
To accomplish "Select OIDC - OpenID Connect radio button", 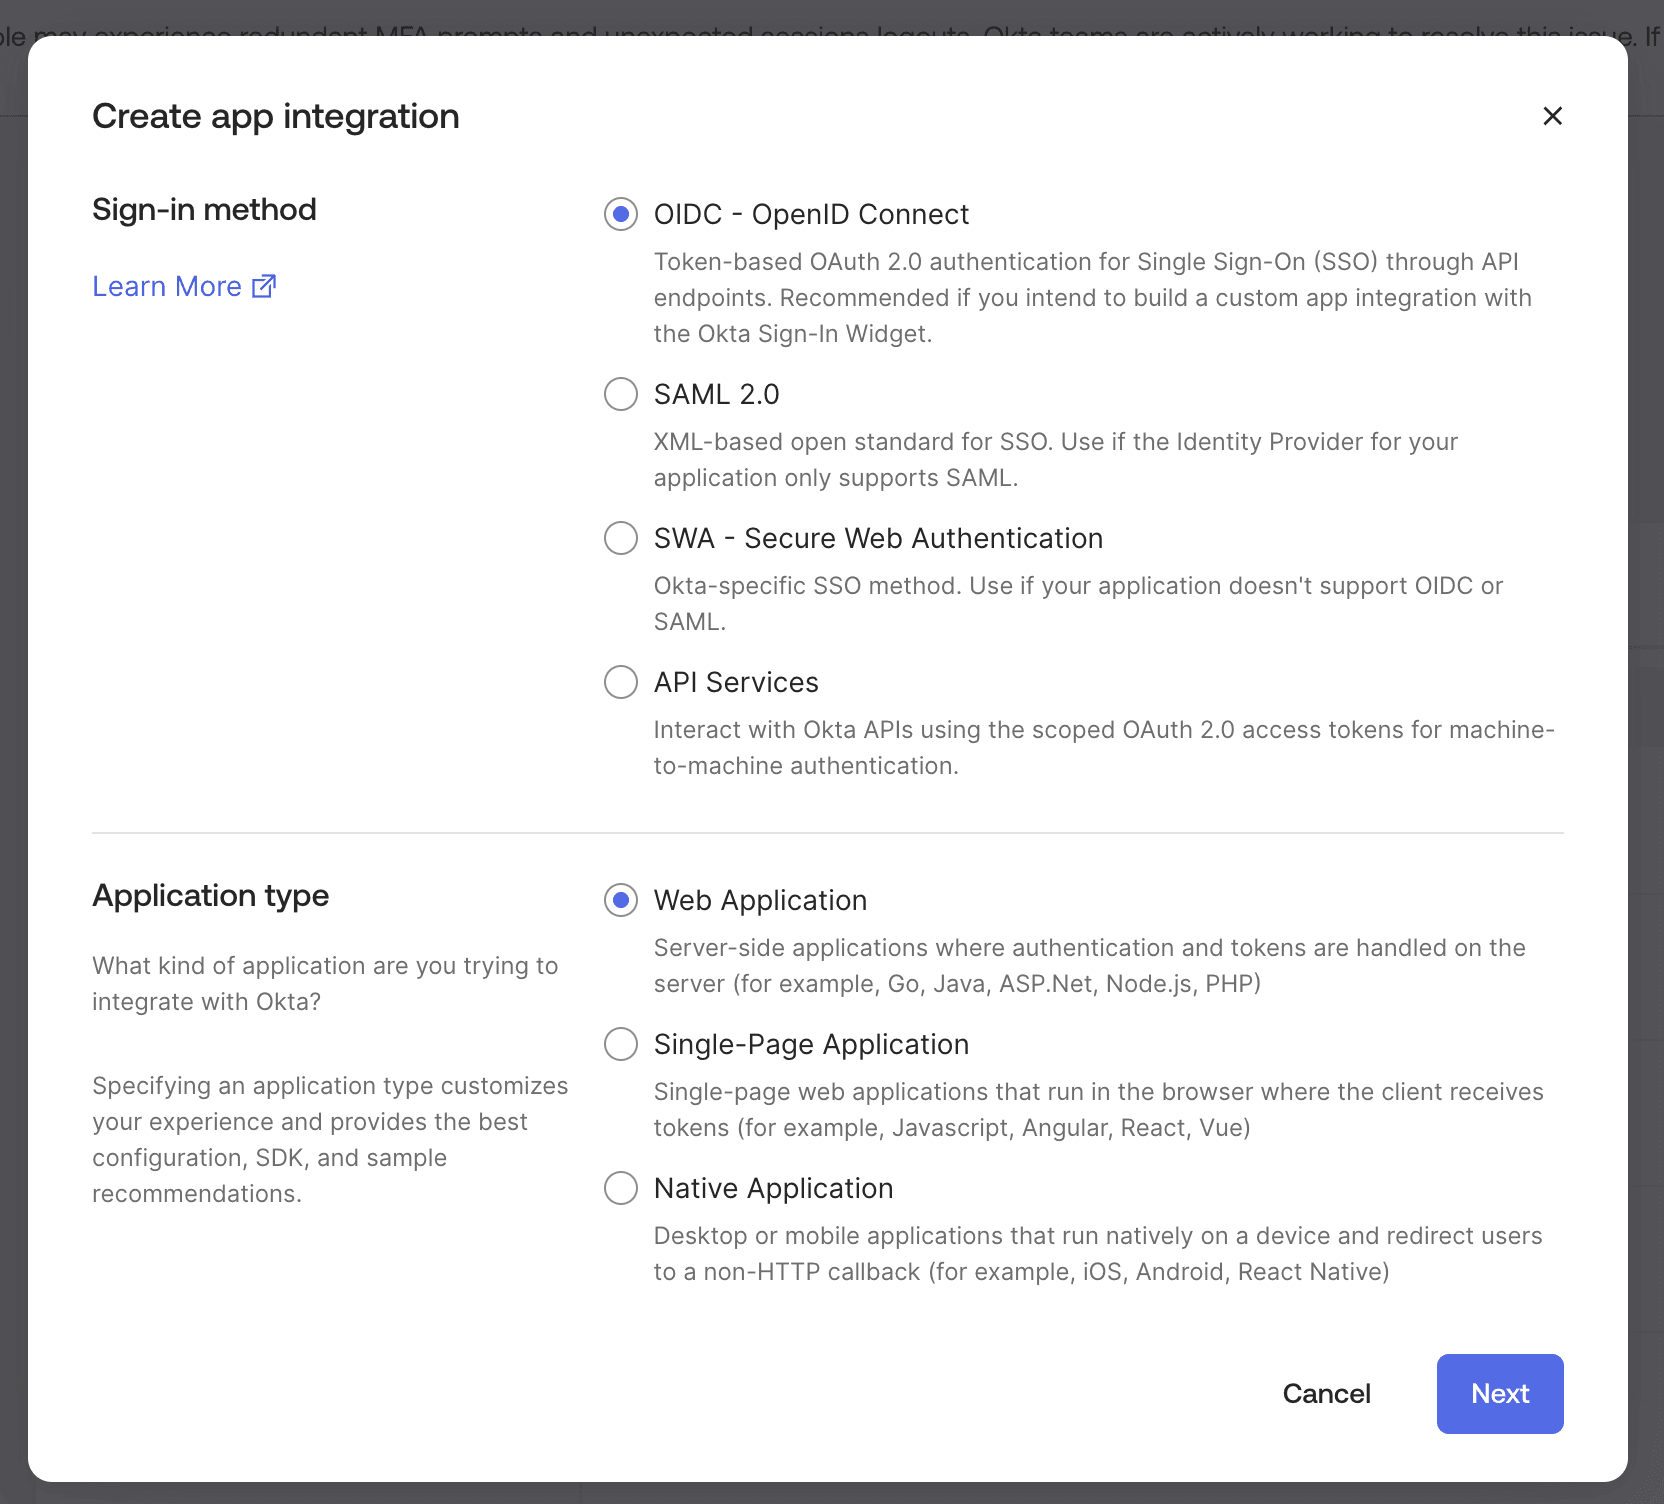I will 621,214.
